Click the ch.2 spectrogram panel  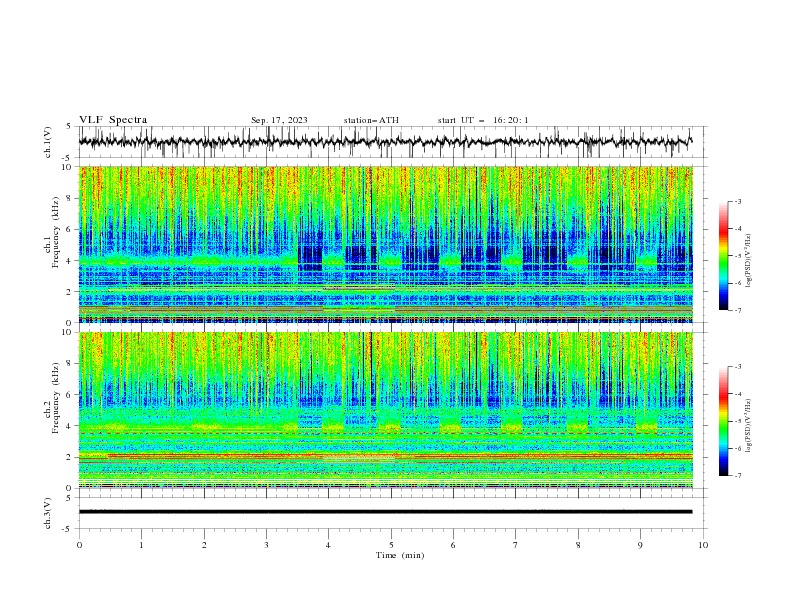[386, 410]
